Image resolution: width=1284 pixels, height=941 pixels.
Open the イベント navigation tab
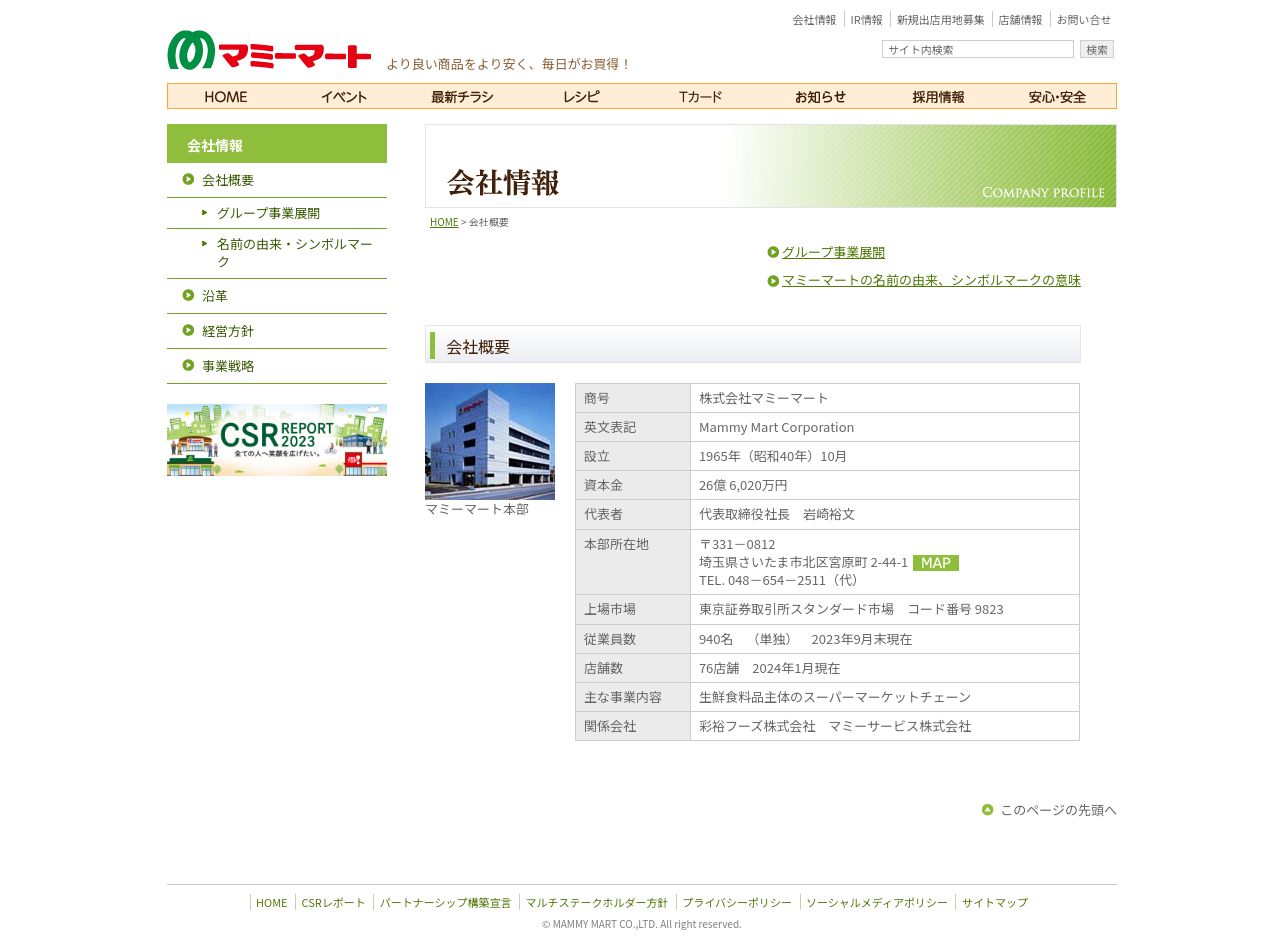pos(344,96)
